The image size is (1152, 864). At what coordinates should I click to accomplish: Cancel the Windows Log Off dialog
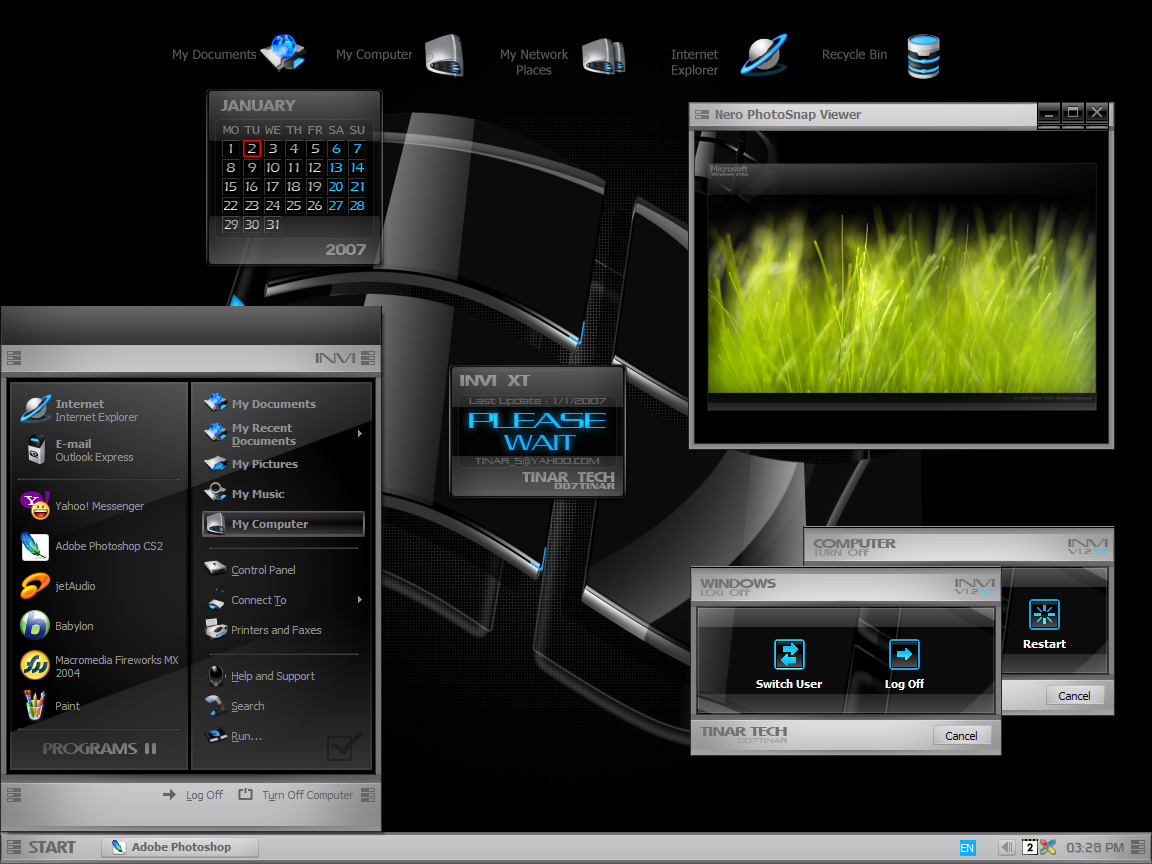(961, 735)
